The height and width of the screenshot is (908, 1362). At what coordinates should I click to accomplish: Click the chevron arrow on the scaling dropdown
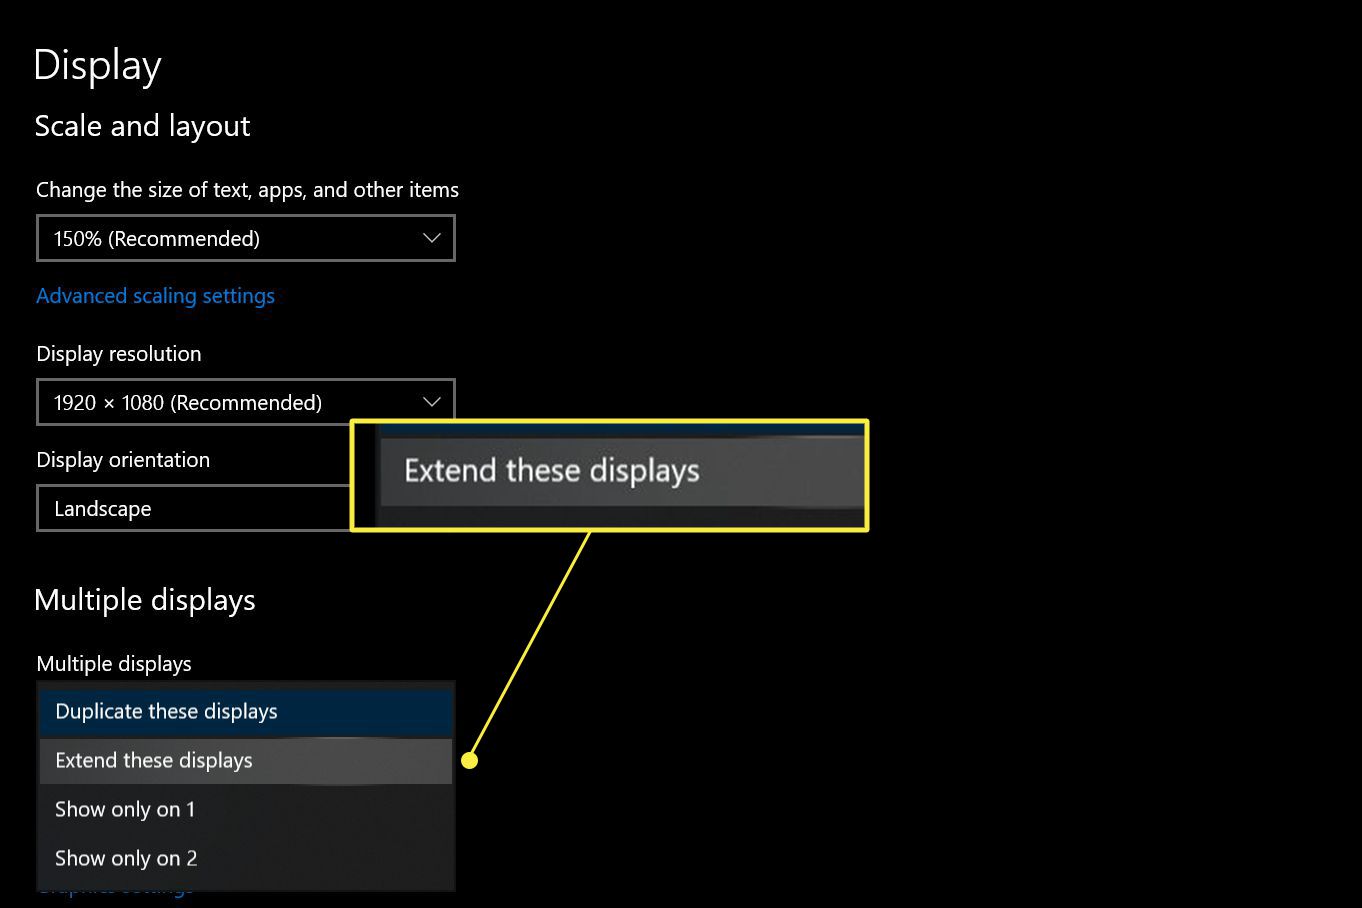click(431, 238)
